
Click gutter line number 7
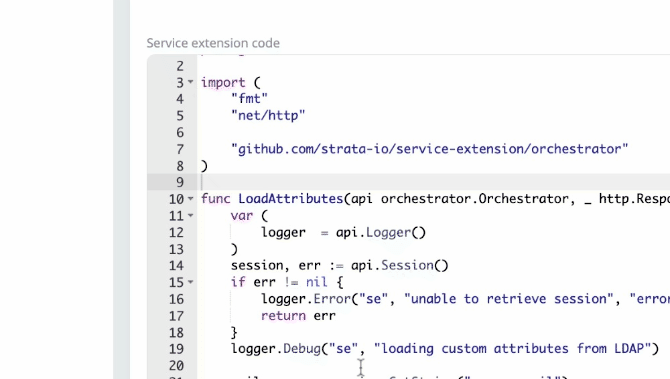(x=180, y=149)
